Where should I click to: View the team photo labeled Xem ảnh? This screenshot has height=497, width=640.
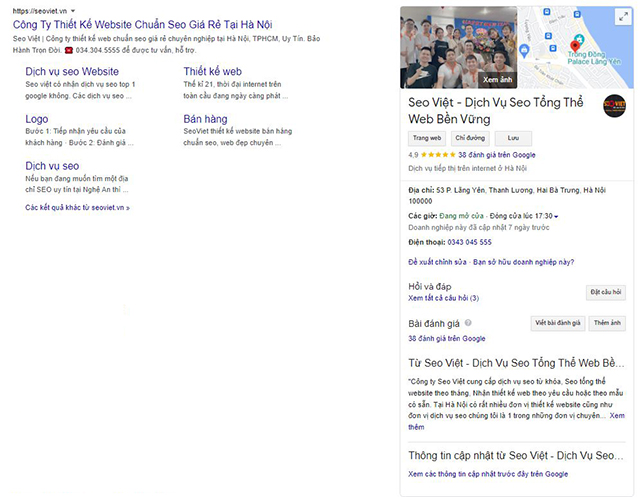tap(458, 47)
